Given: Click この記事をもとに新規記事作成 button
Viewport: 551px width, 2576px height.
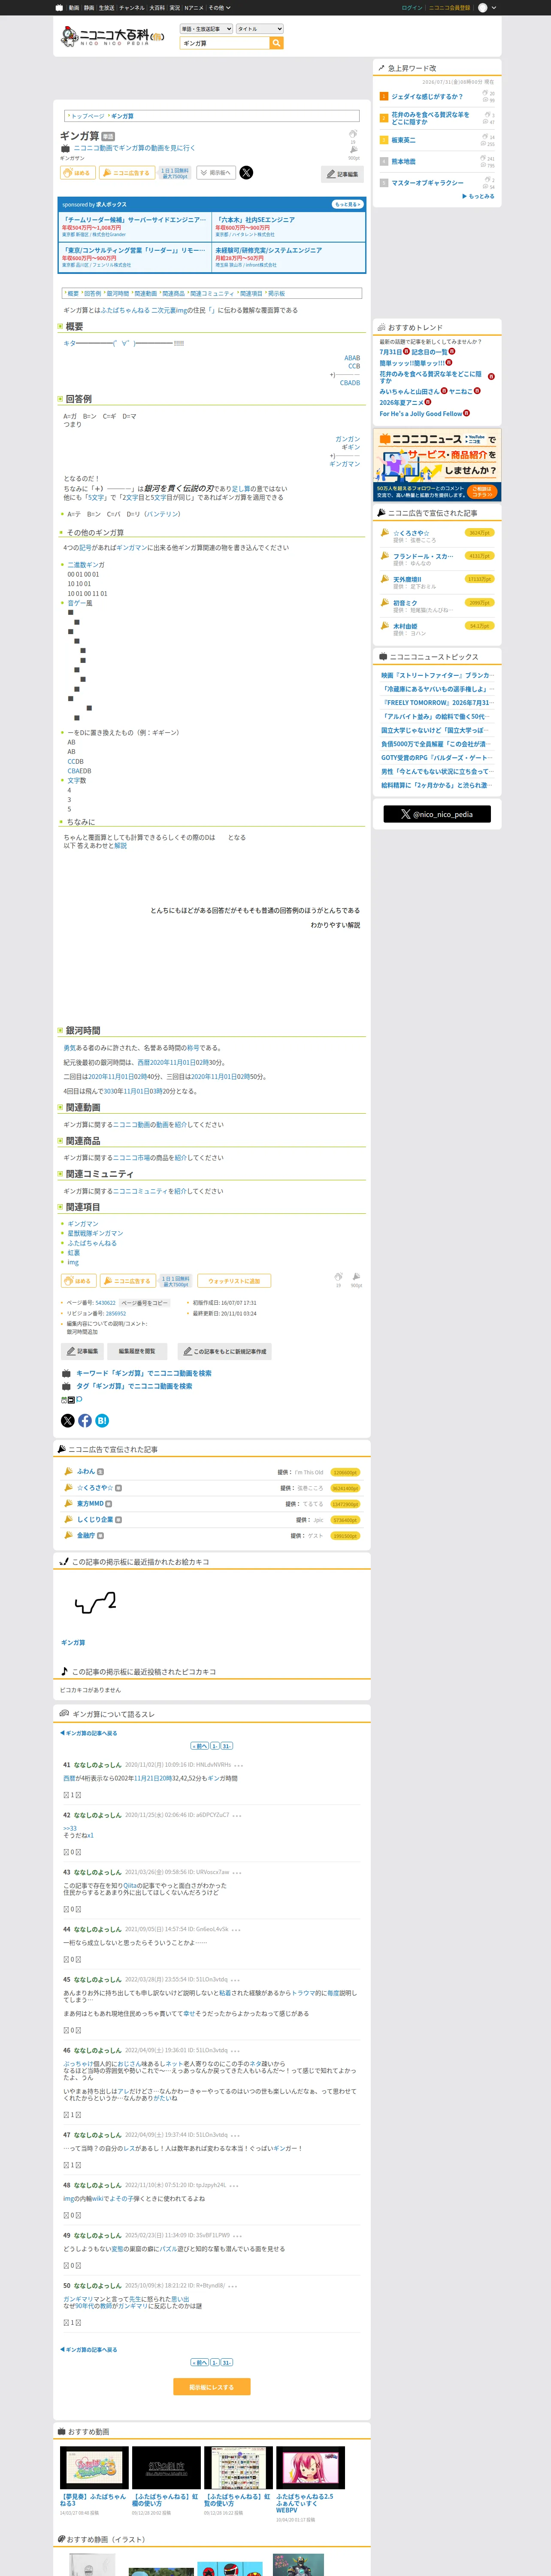Looking at the screenshot, I should [x=224, y=1351].
